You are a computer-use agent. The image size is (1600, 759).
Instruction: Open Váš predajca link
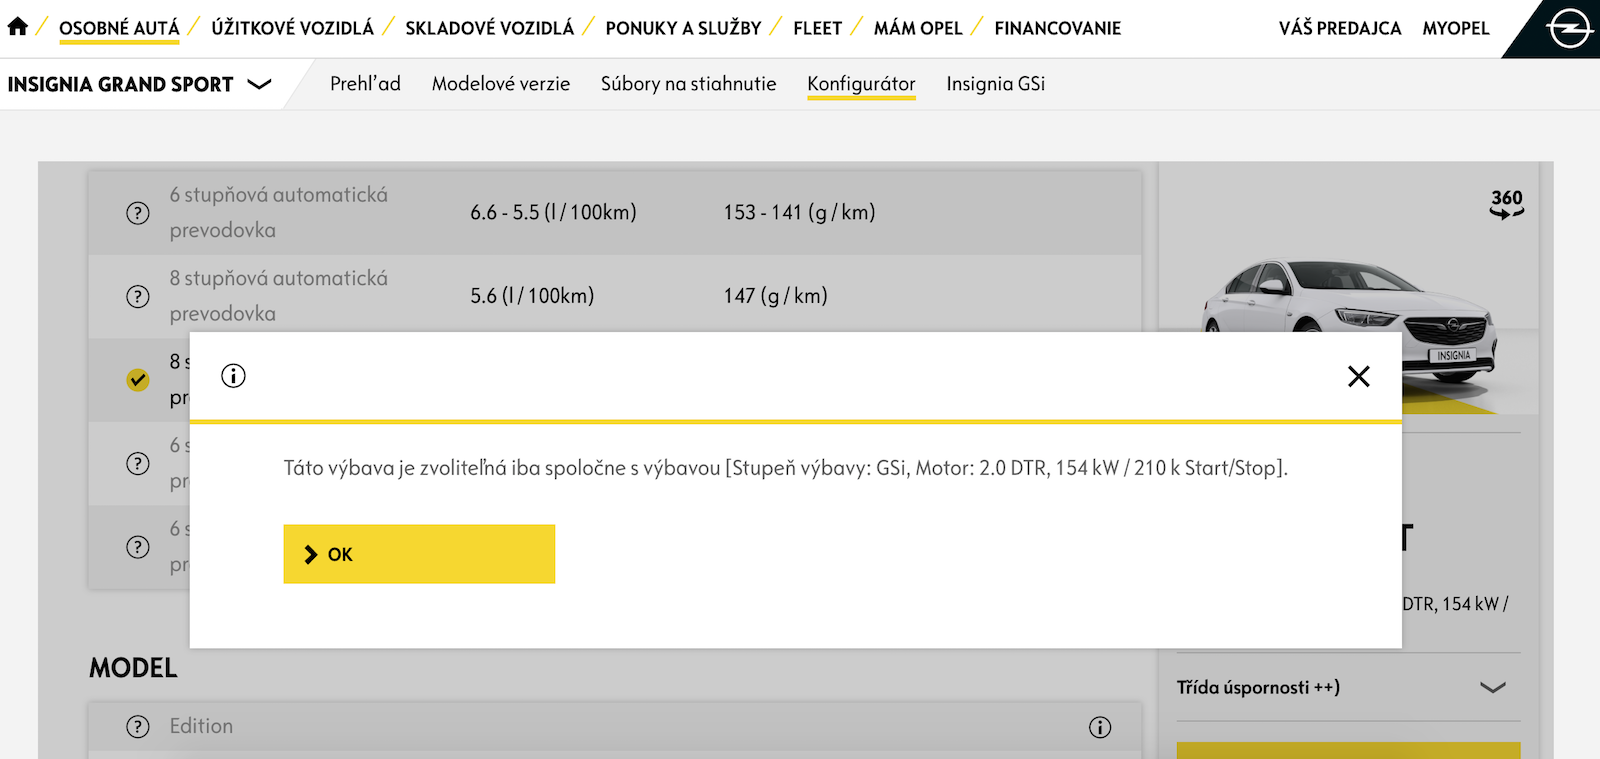click(x=1340, y=28)
